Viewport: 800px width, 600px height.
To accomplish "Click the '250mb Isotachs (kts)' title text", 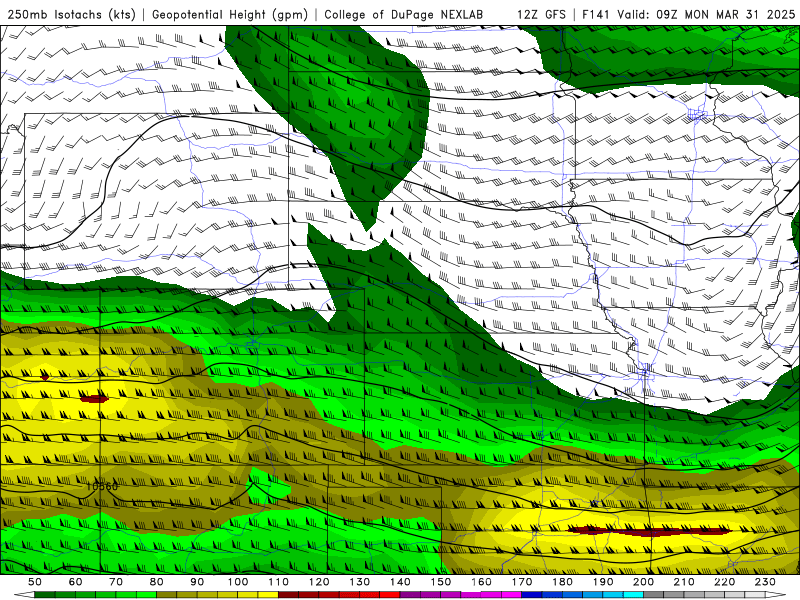I will click(x=71, y=15).
